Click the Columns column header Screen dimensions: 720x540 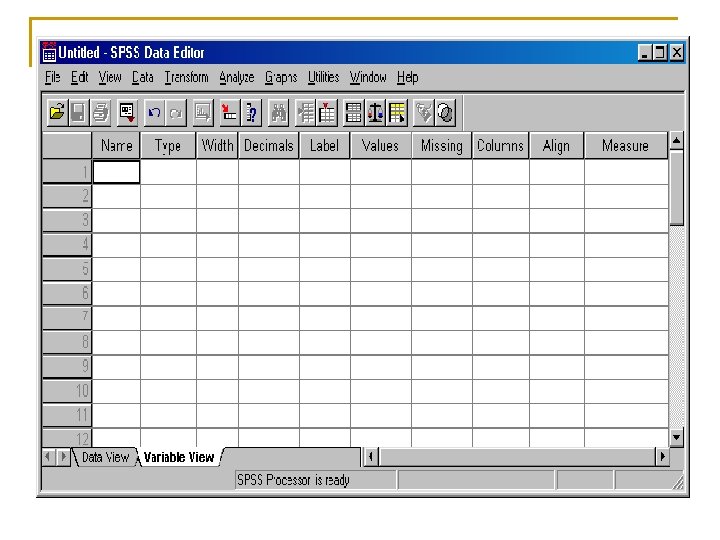pos(501,146)
